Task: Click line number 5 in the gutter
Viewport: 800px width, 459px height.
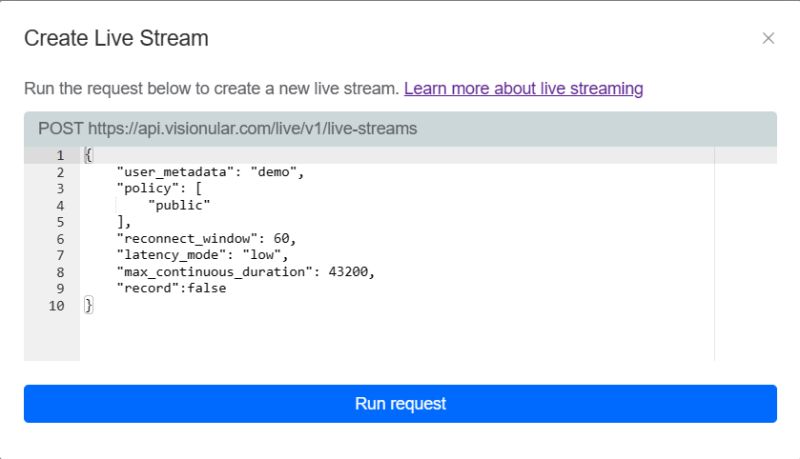Action: (60, 222)
